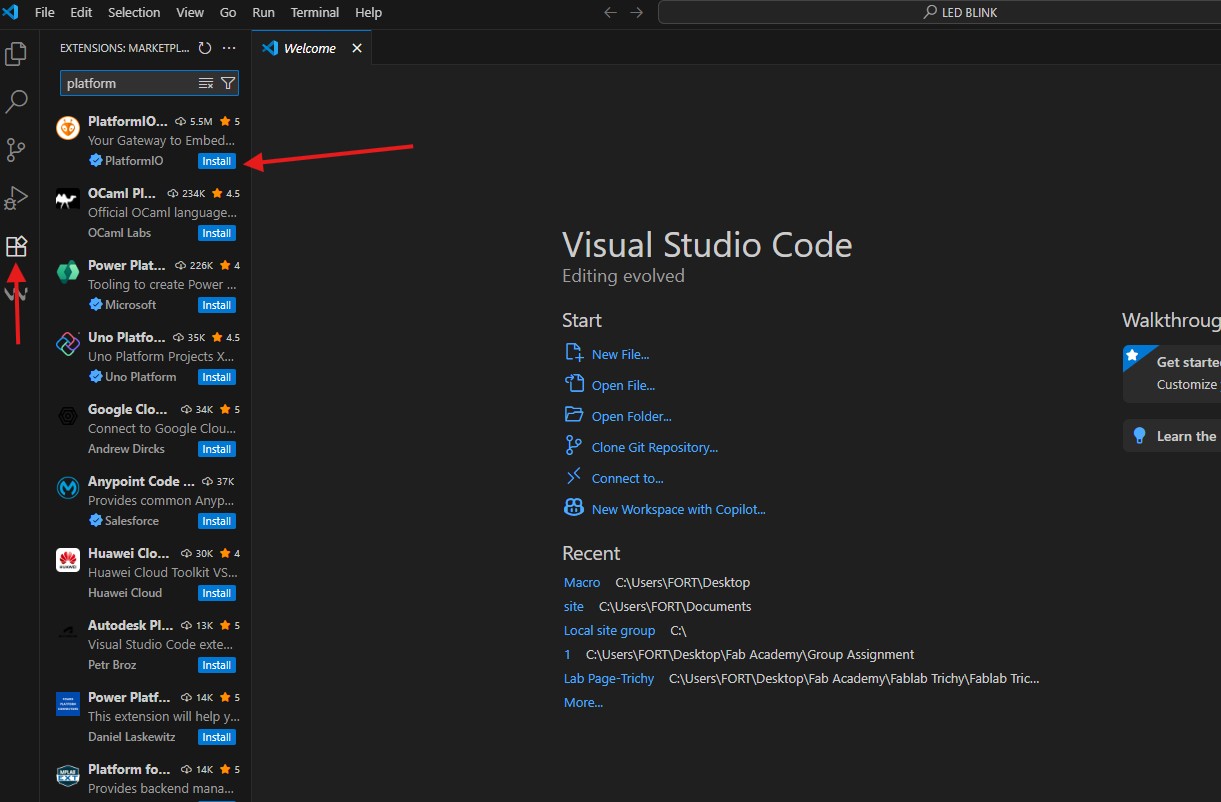
Task: Refresh the Extensions Marketplace list
Action: (x=205, y=48)
